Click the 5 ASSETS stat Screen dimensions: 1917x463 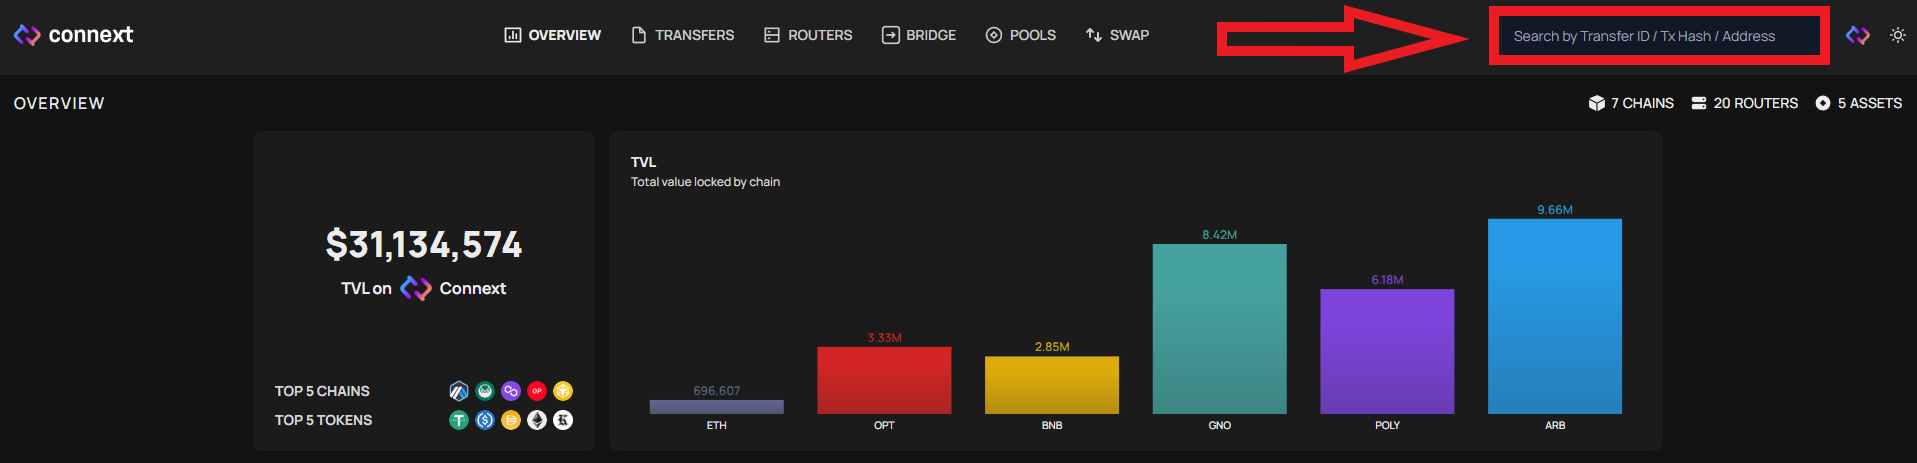click(1858, 103)
